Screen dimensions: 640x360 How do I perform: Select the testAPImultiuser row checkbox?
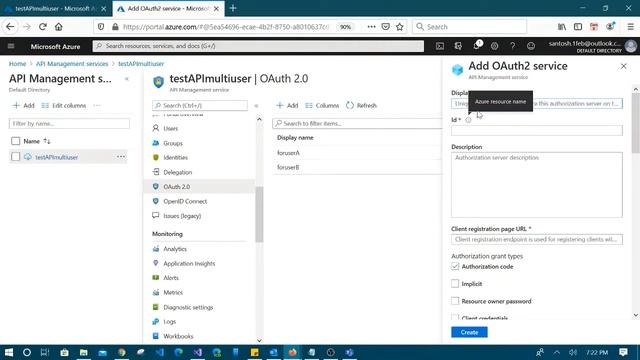click(16, 157)
